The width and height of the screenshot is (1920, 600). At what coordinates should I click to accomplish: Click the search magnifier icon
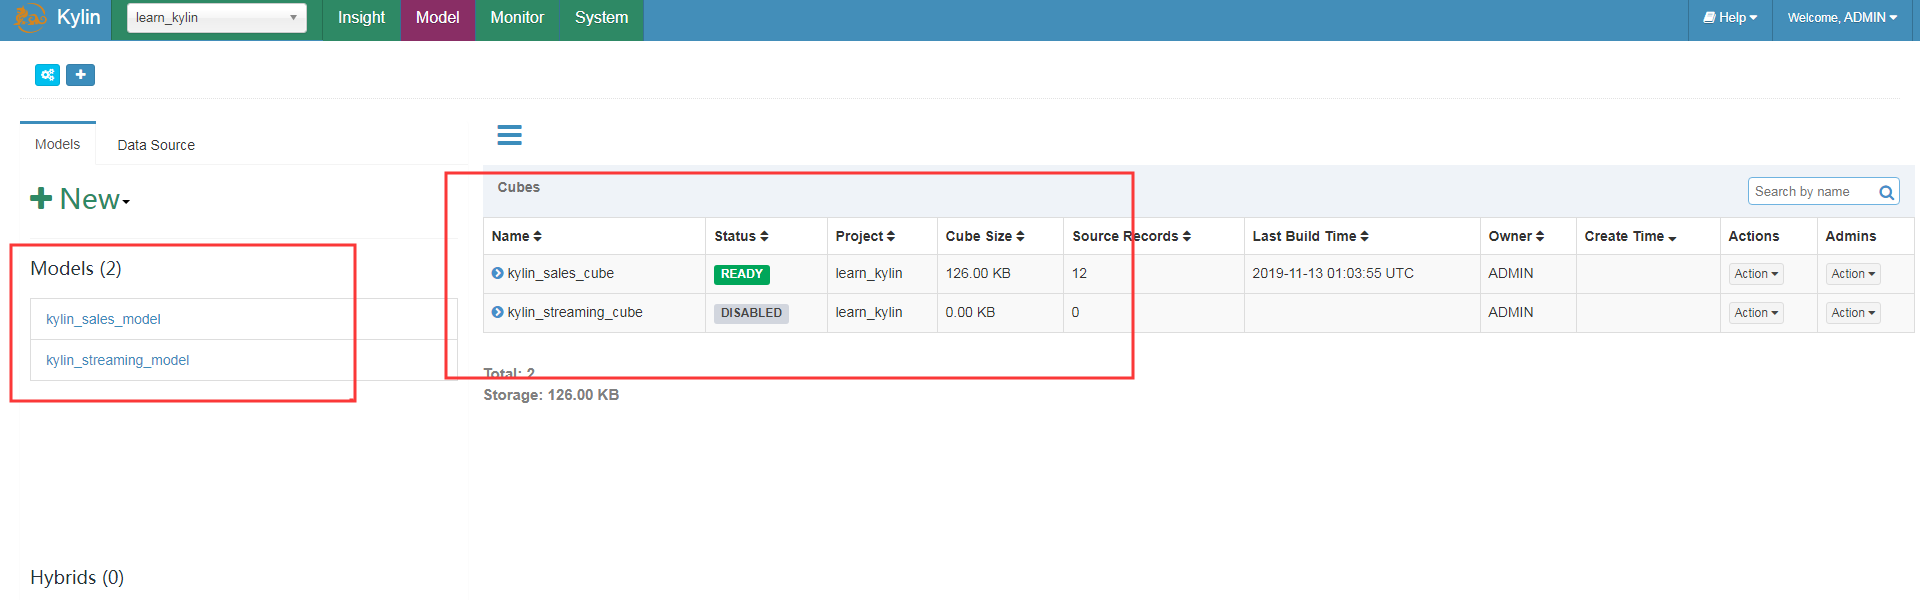pos(1886,192)
